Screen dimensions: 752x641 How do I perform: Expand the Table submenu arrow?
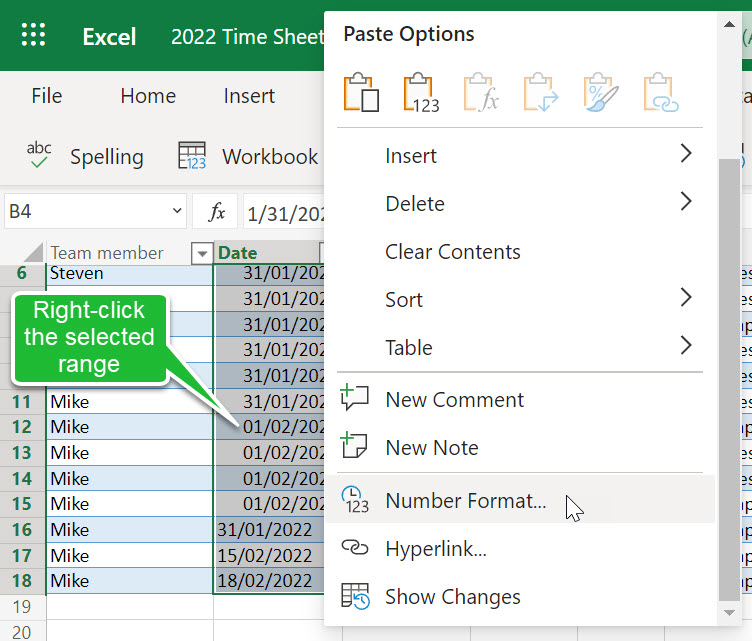click(686, 345)
